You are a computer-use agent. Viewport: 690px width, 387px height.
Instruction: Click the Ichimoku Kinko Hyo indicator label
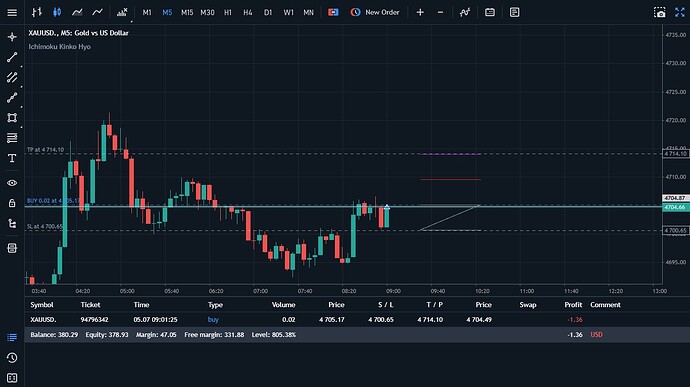click(59, 47)
